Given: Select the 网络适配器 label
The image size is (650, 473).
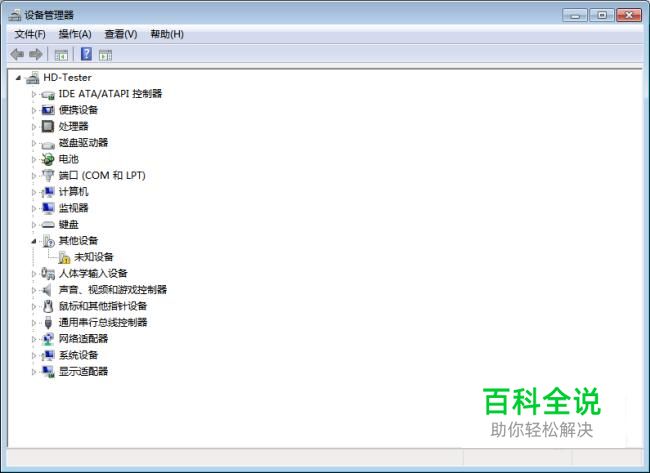Looking at the screenshot, I should (83, 339).
